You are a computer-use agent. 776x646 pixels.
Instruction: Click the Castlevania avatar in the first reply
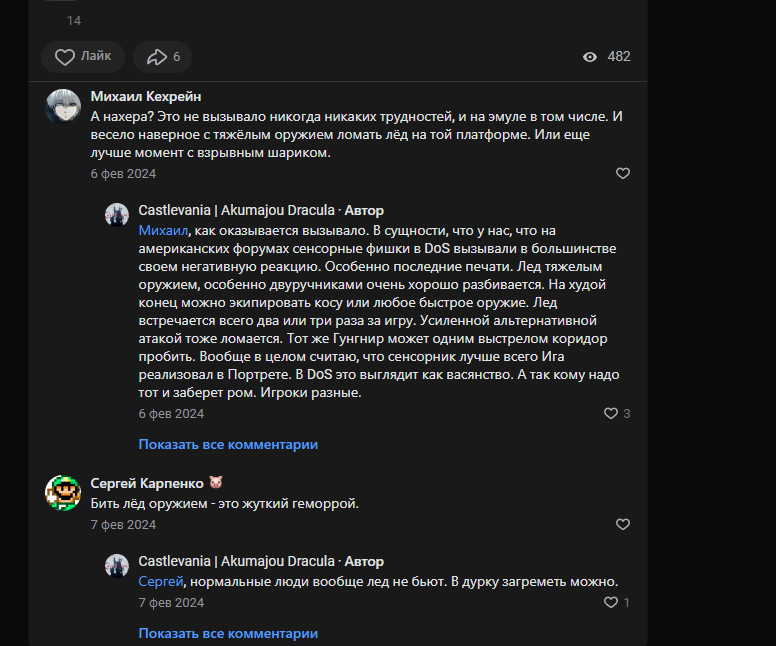tap(117, 215)
